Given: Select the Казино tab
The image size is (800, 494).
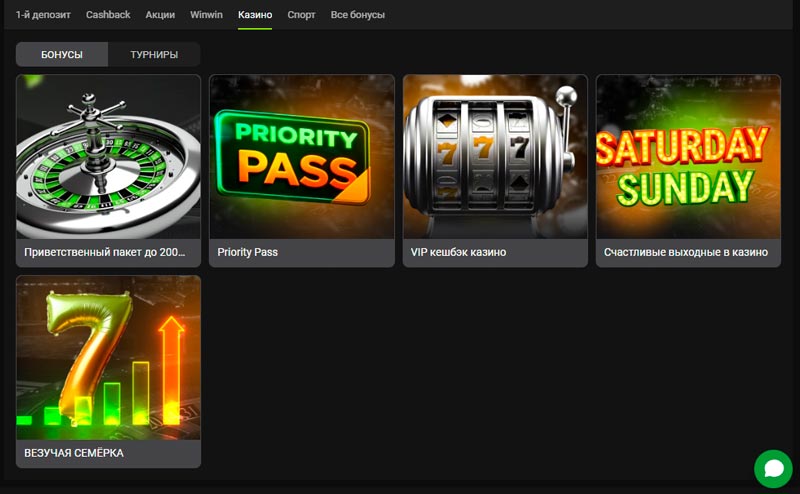Looking at the screenshot, I should [255, 15].
